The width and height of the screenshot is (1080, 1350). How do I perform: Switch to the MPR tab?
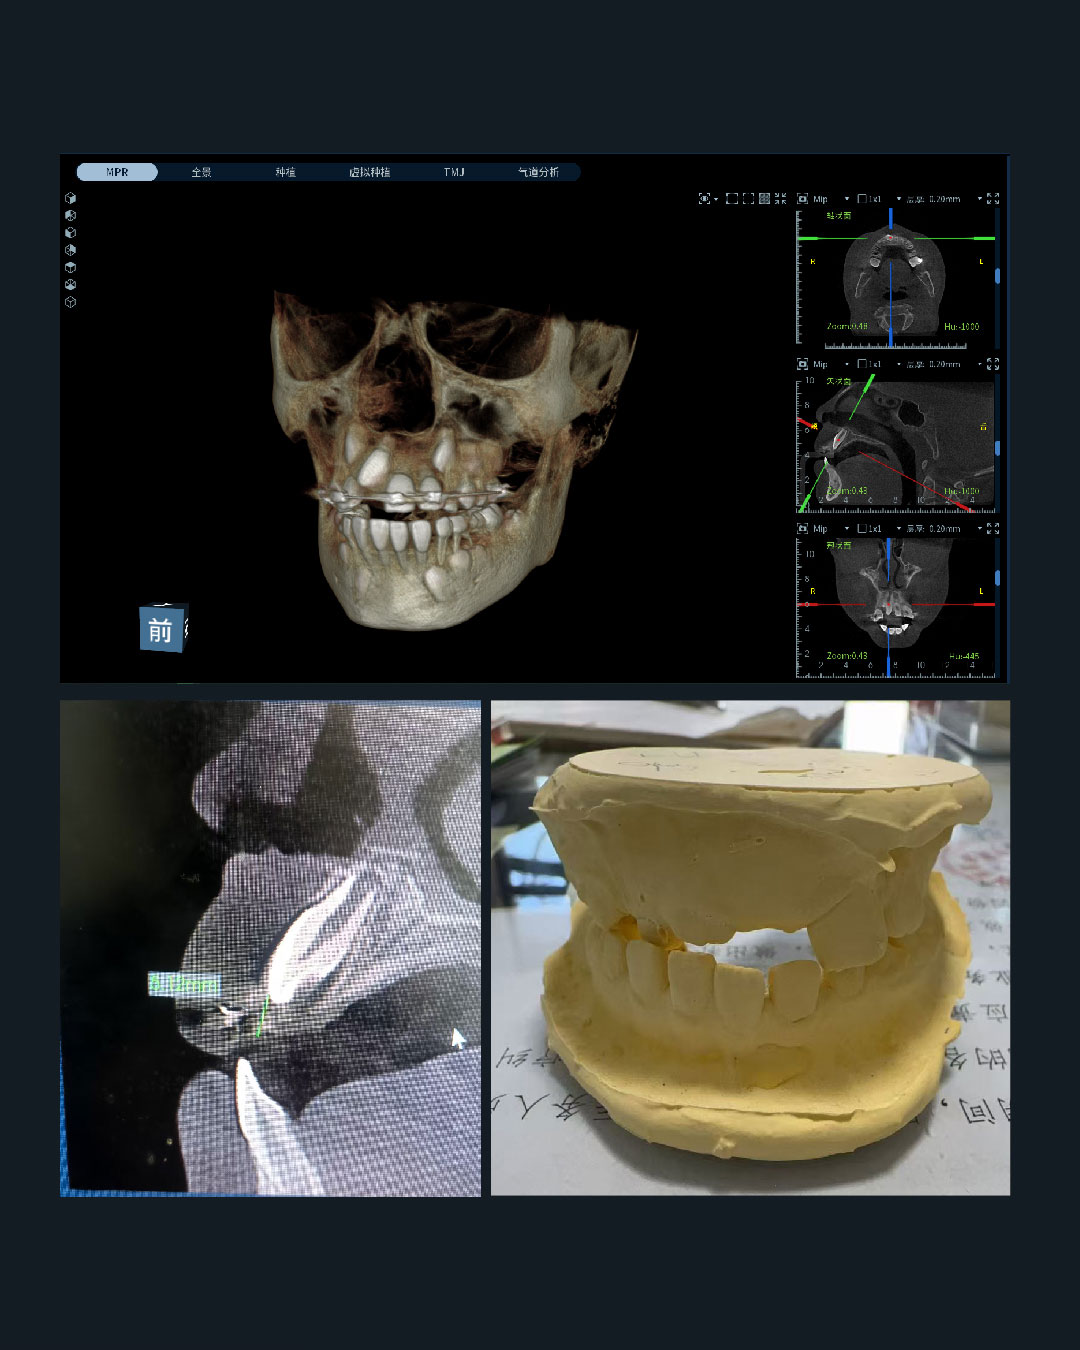[x=117, y=172]
